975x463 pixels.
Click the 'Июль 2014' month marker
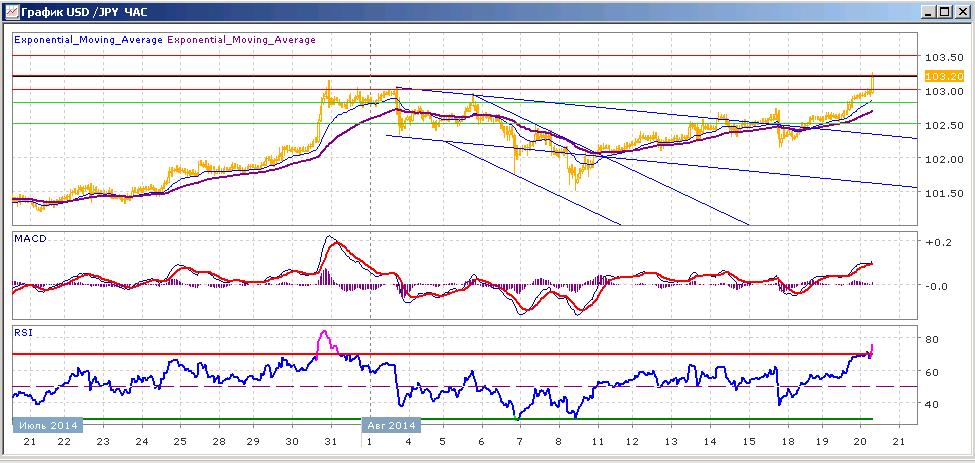coord(49,426)
